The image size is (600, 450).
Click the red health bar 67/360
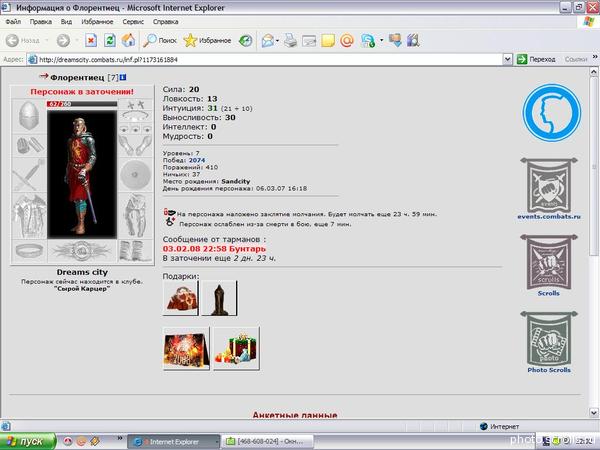(x=82, y=104)
